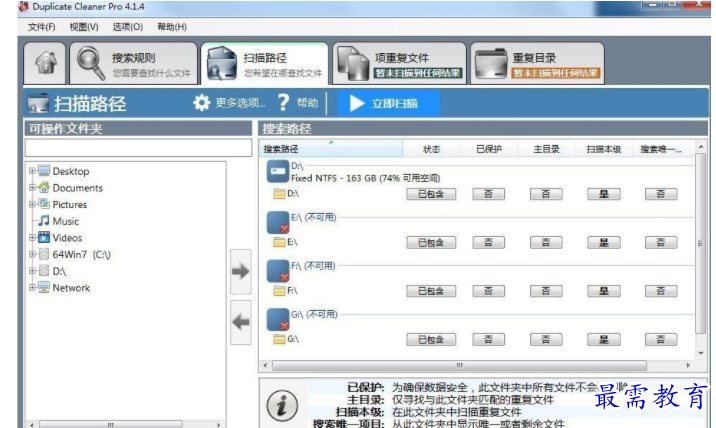Viewport: 716px width, 428px height.
Task: Toggle 已保护 value for G:\ row
Action: (x=489, y=339)
